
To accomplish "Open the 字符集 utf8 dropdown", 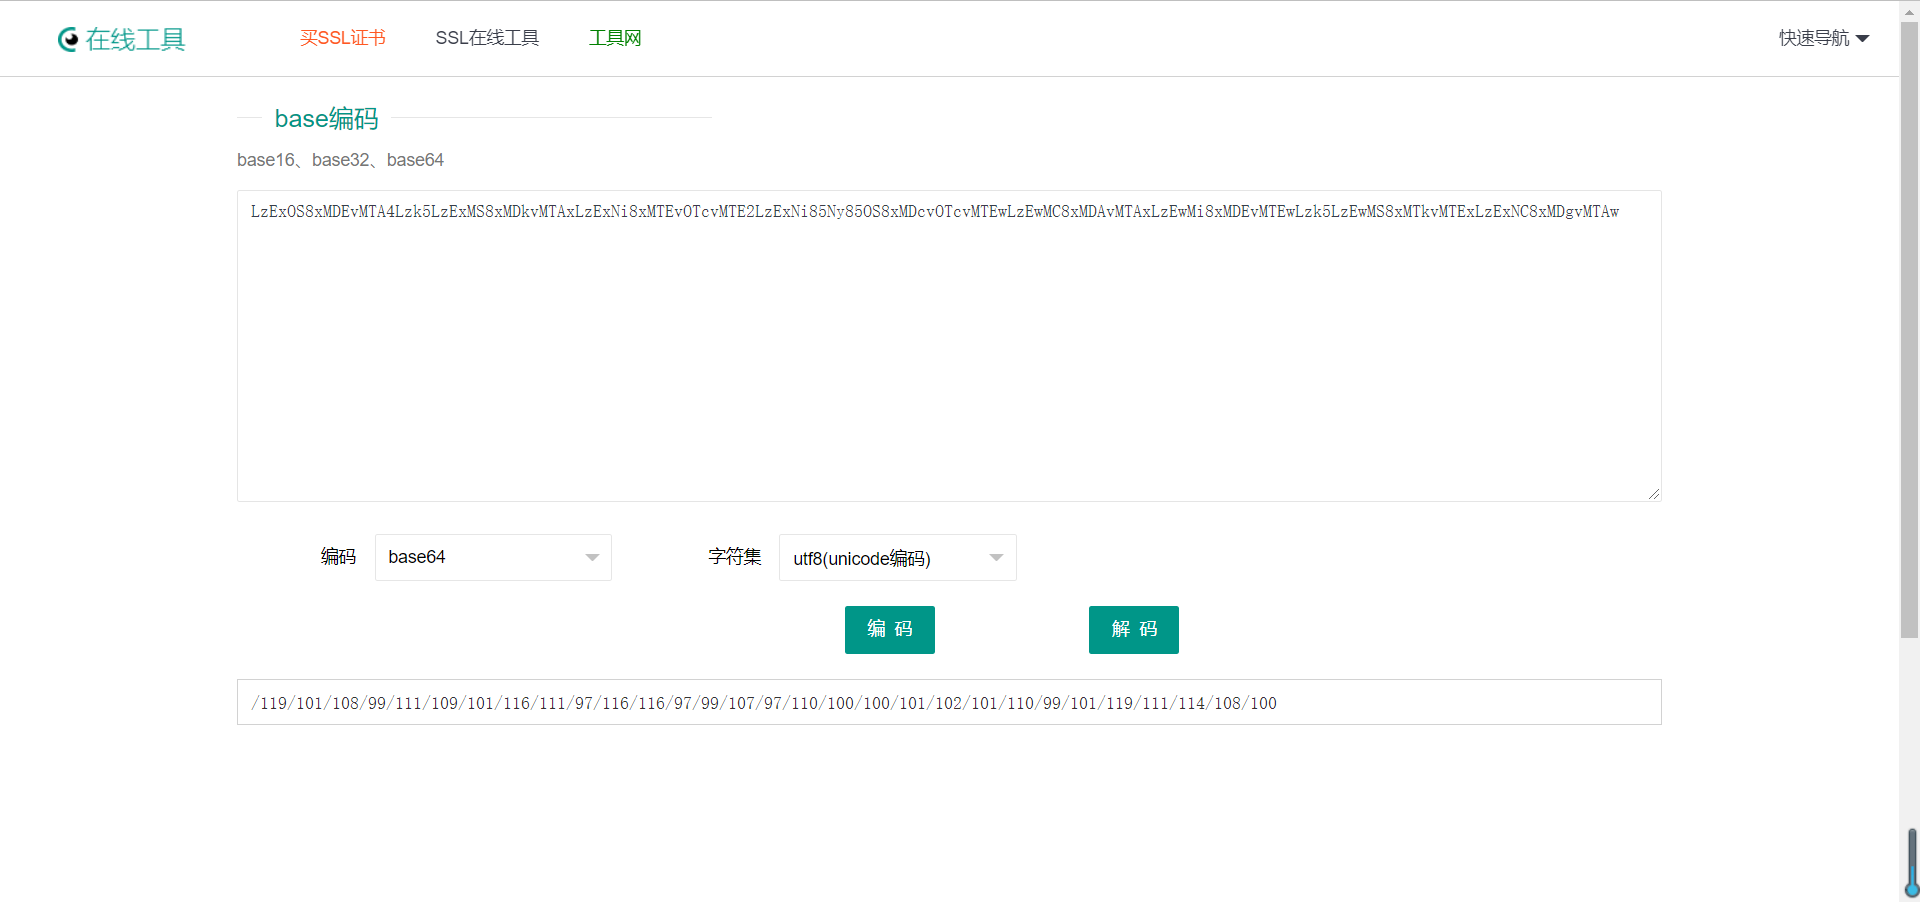I will (897, 557).
